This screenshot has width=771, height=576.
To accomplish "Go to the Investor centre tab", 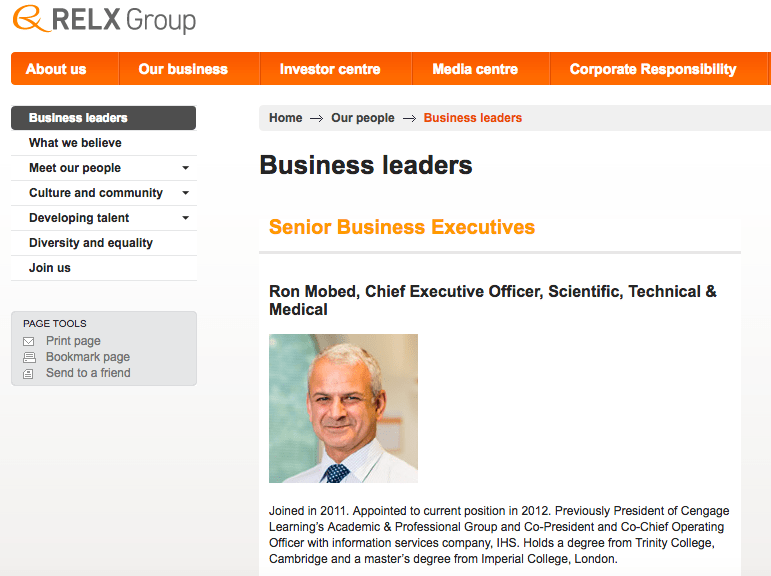I will tap(330, 69).
